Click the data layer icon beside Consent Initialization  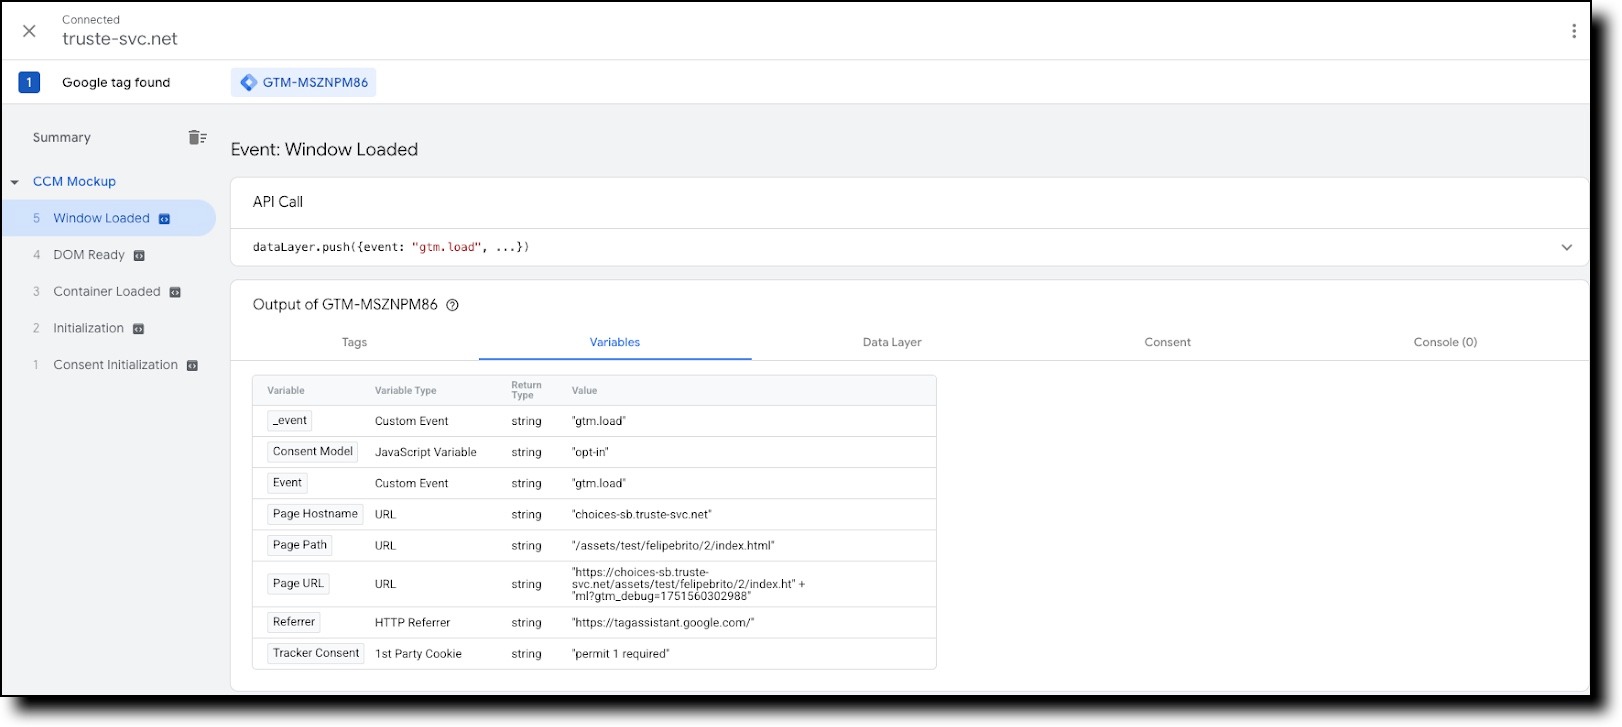(x=192, y=366)
